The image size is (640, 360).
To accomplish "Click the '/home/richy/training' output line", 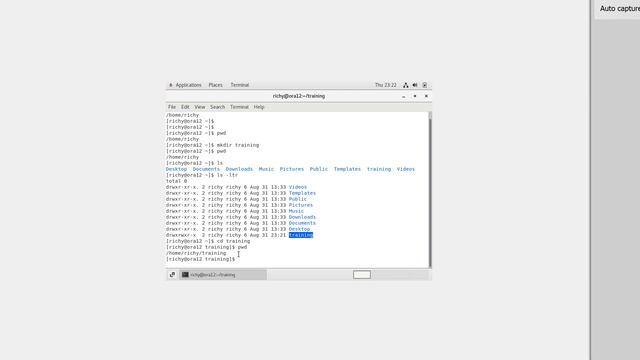I will pyautogui.click(x=196, y=253).
